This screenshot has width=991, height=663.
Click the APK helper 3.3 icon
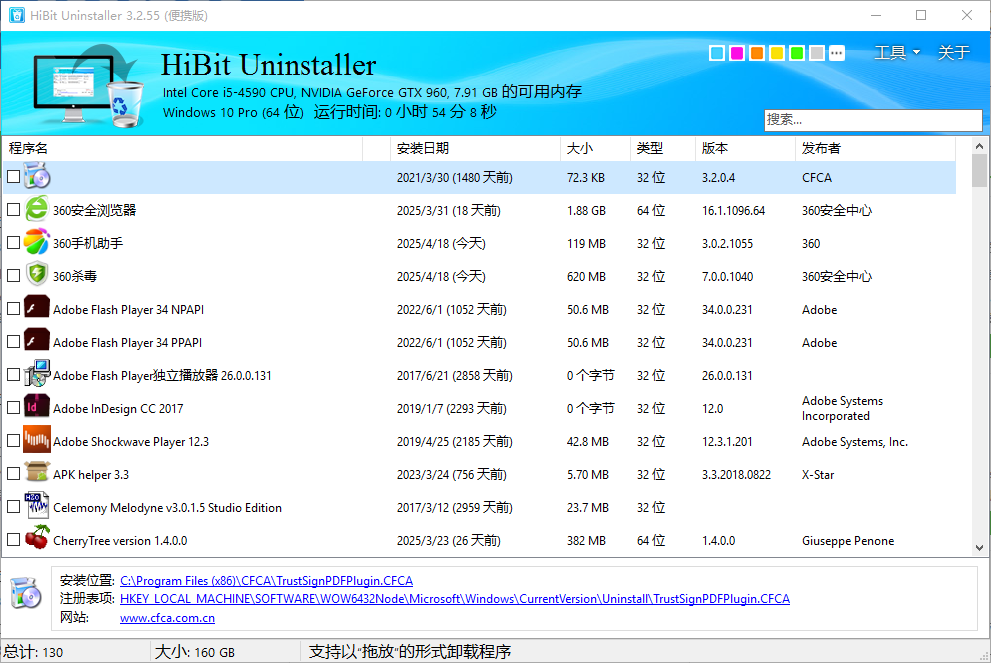coord(37,473)
